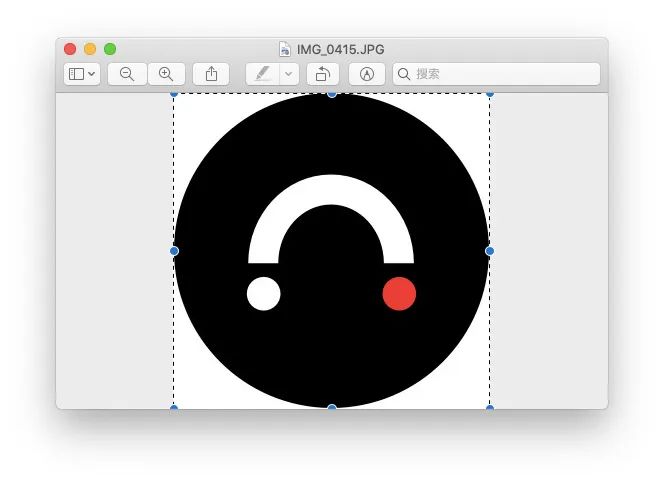Zoom out of the image
The width and height of the screenshot is (664, 483).
pos(127,74)
